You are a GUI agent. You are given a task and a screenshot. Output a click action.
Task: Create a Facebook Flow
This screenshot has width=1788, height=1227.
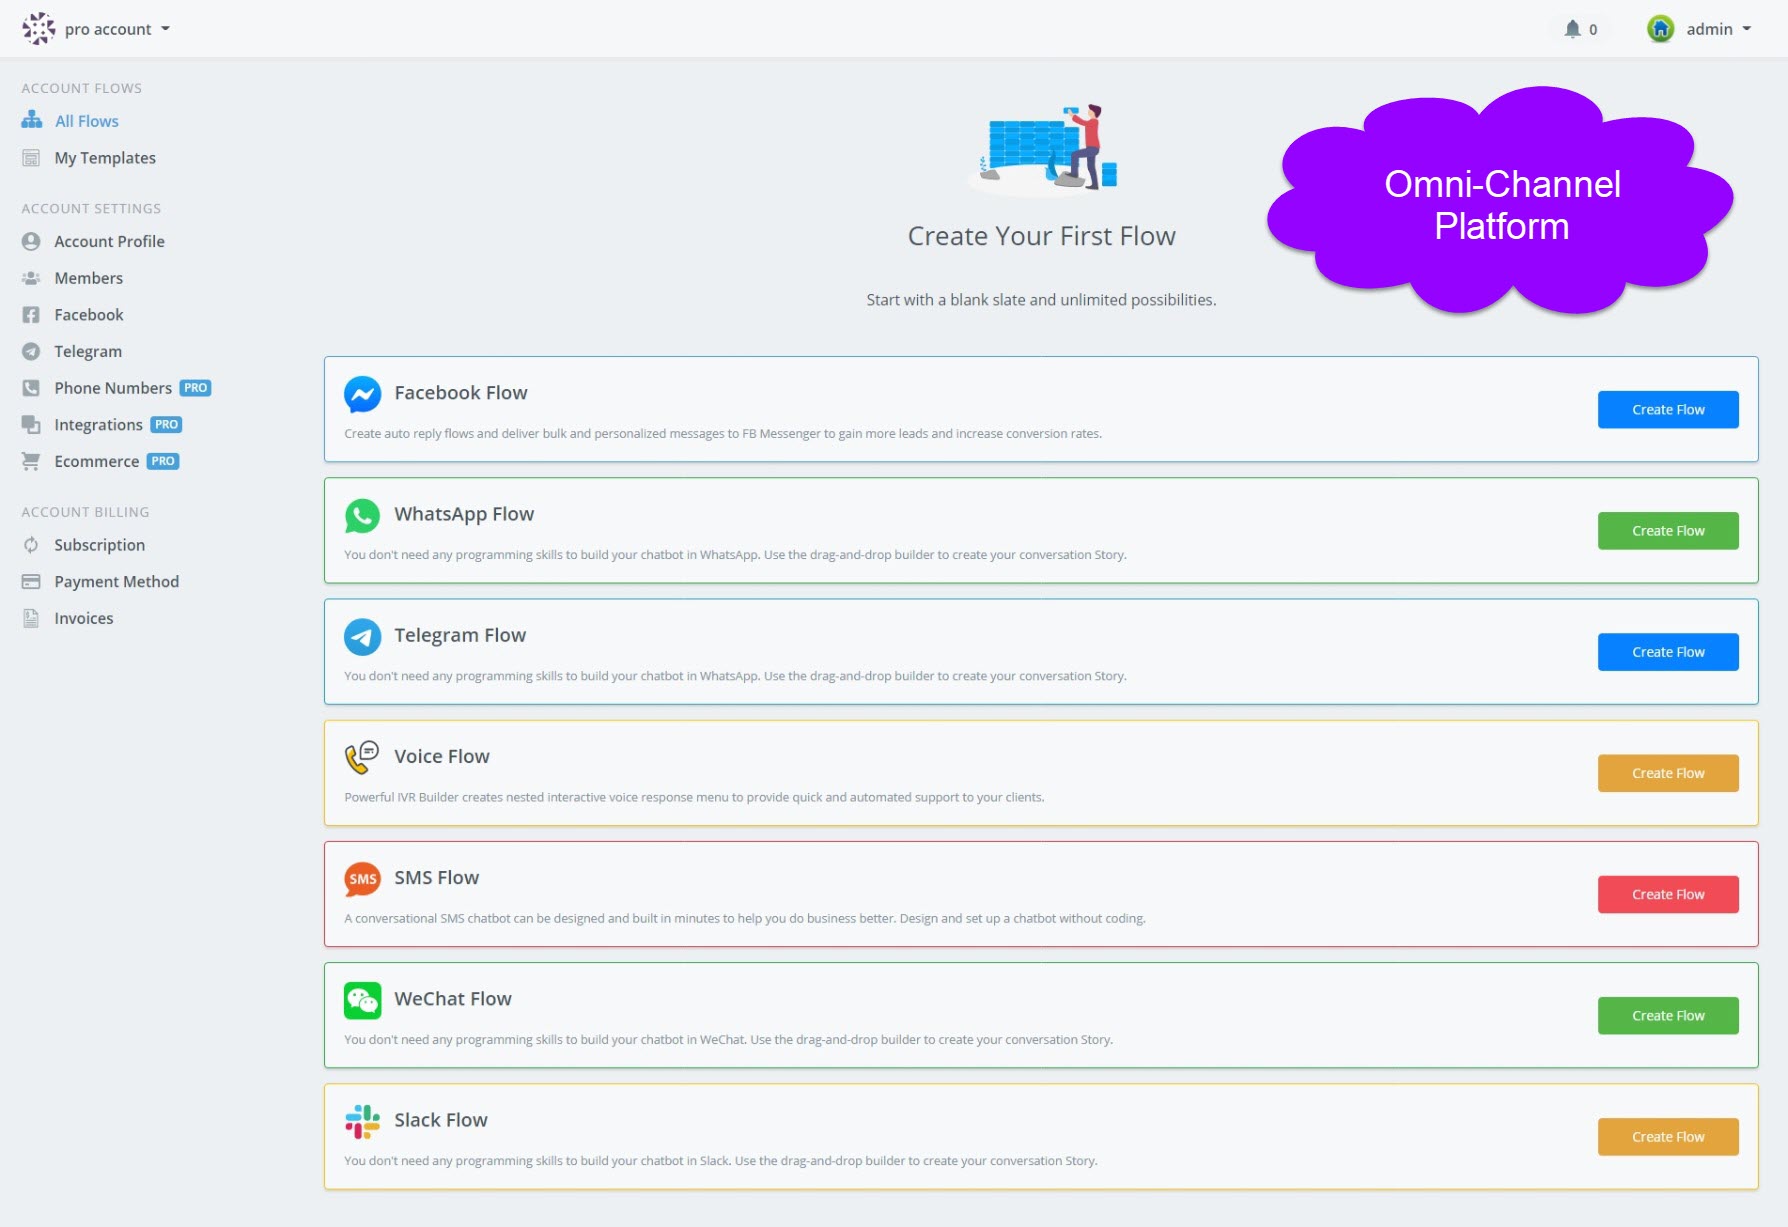tap(1668, 410)
